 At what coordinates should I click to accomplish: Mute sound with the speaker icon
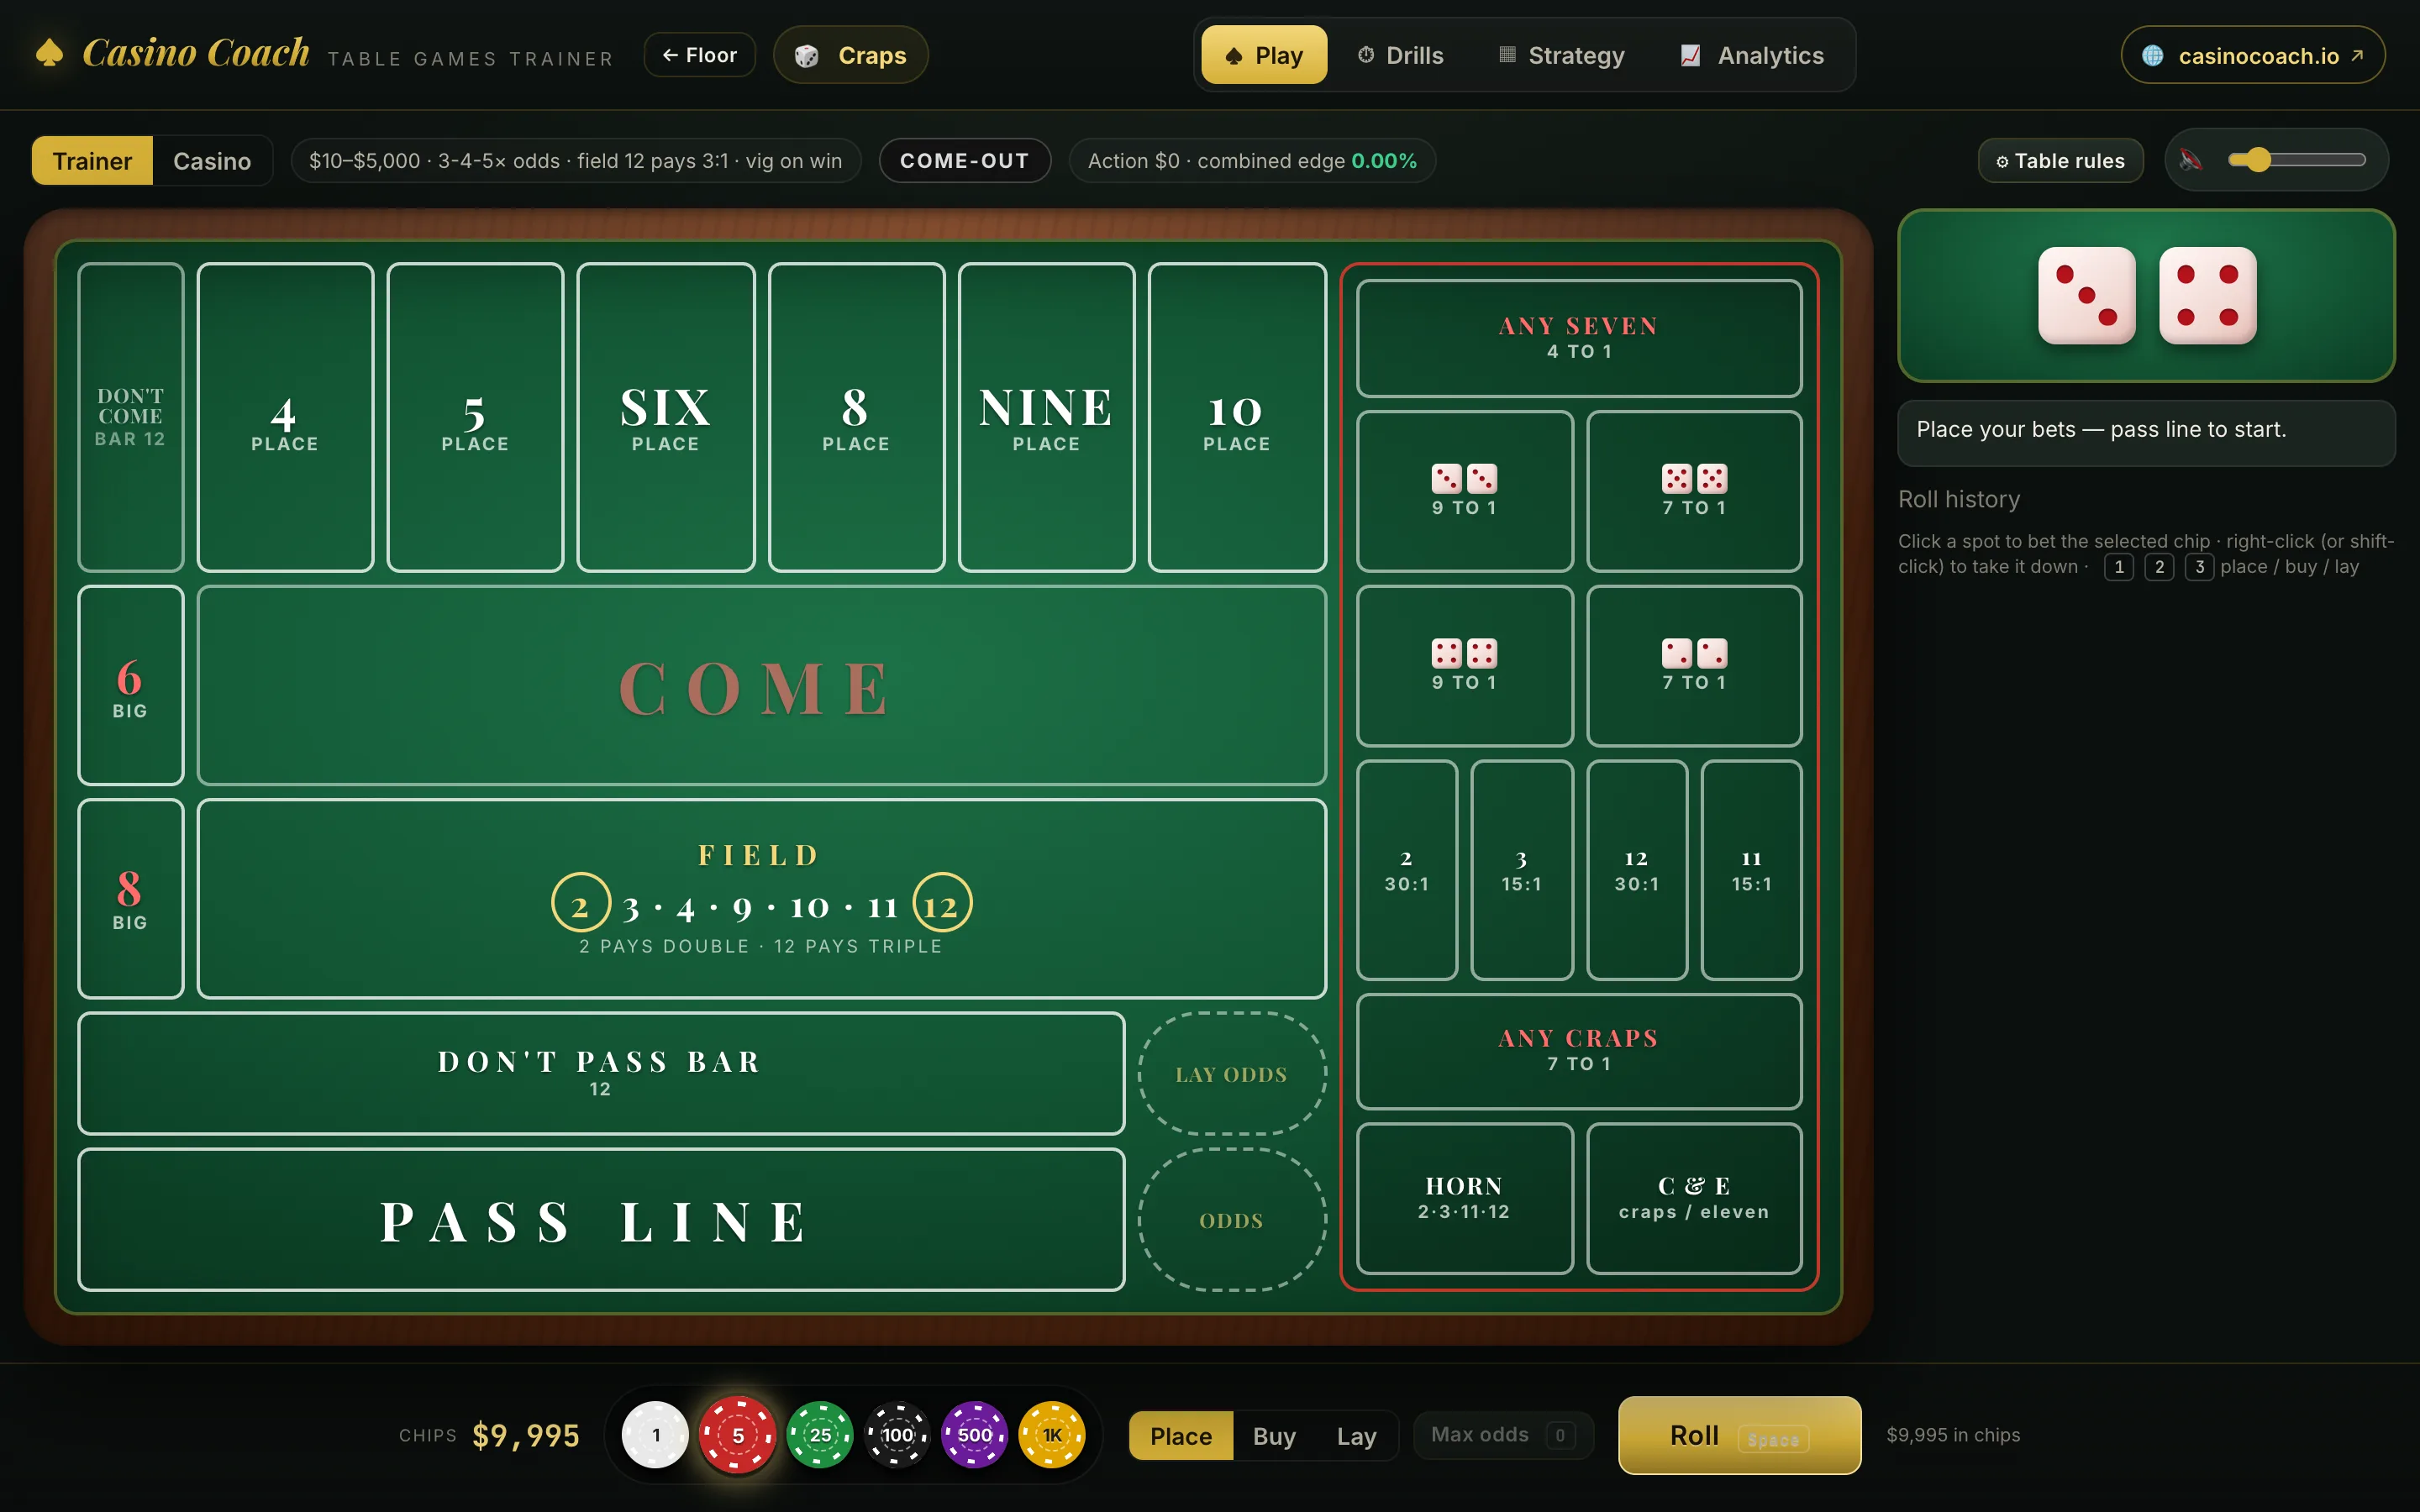[2190, 160]
